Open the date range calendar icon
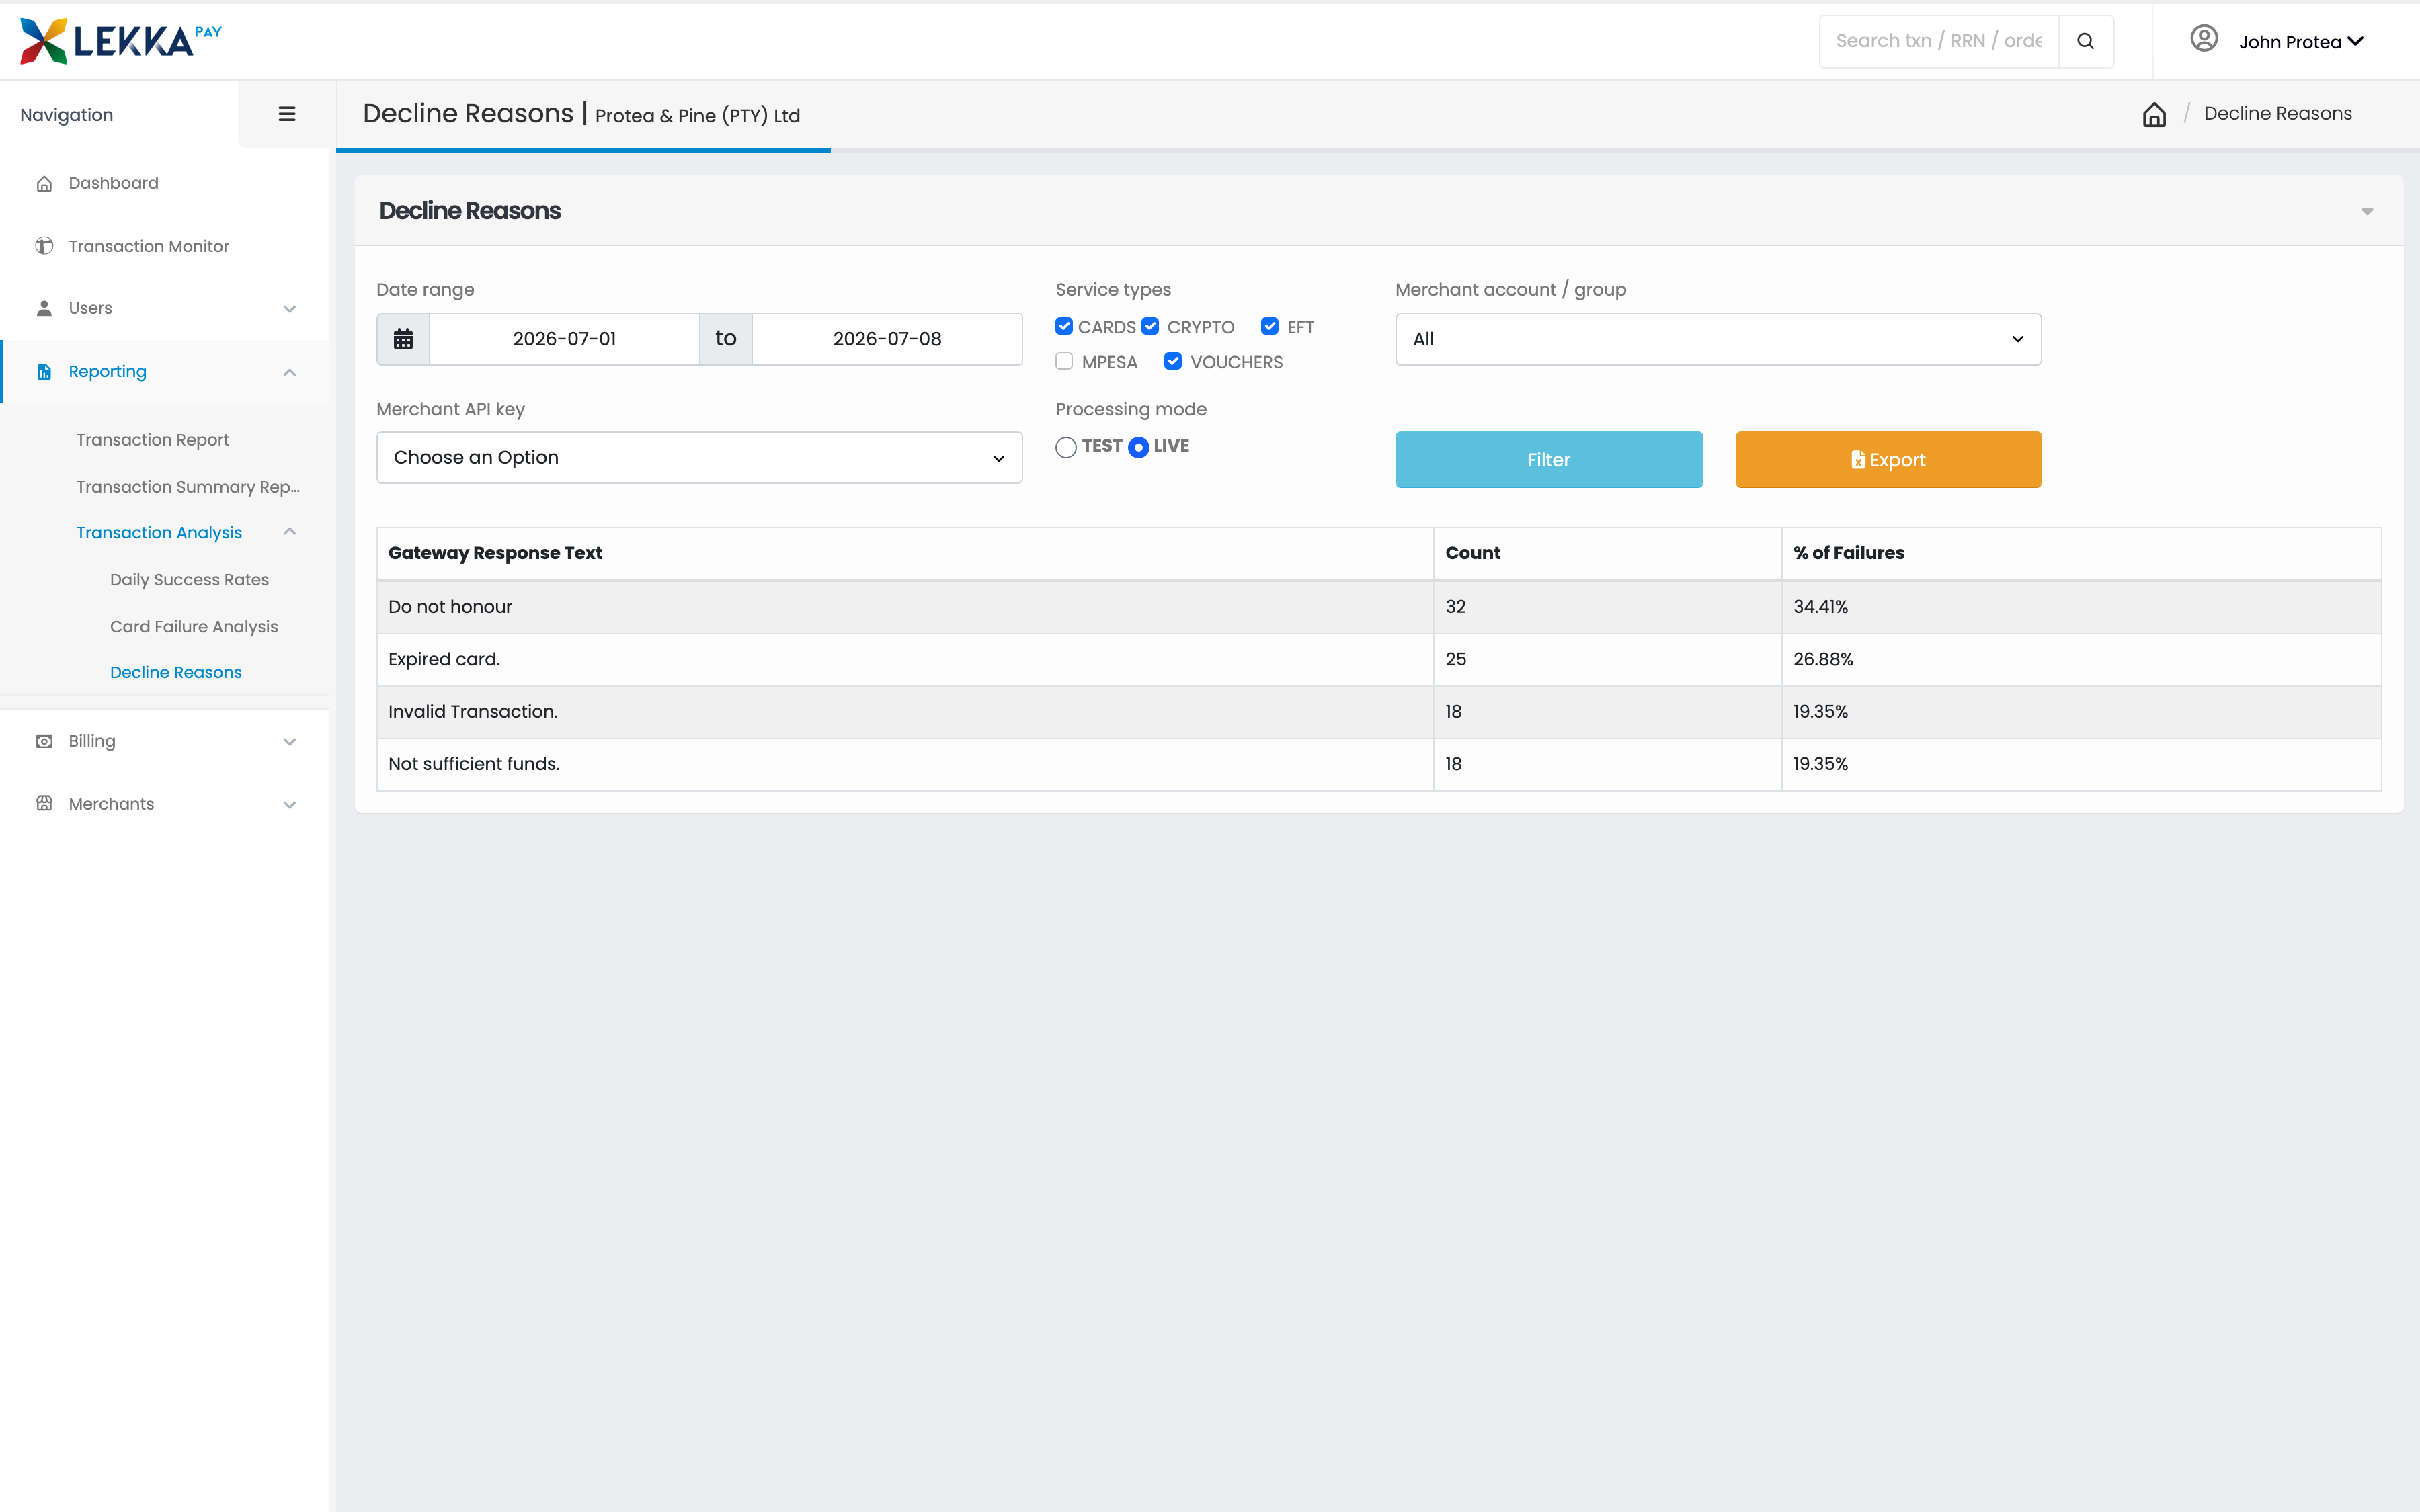The width and height of the screenshot is (2420, 1512). click(x=403, y=339)
